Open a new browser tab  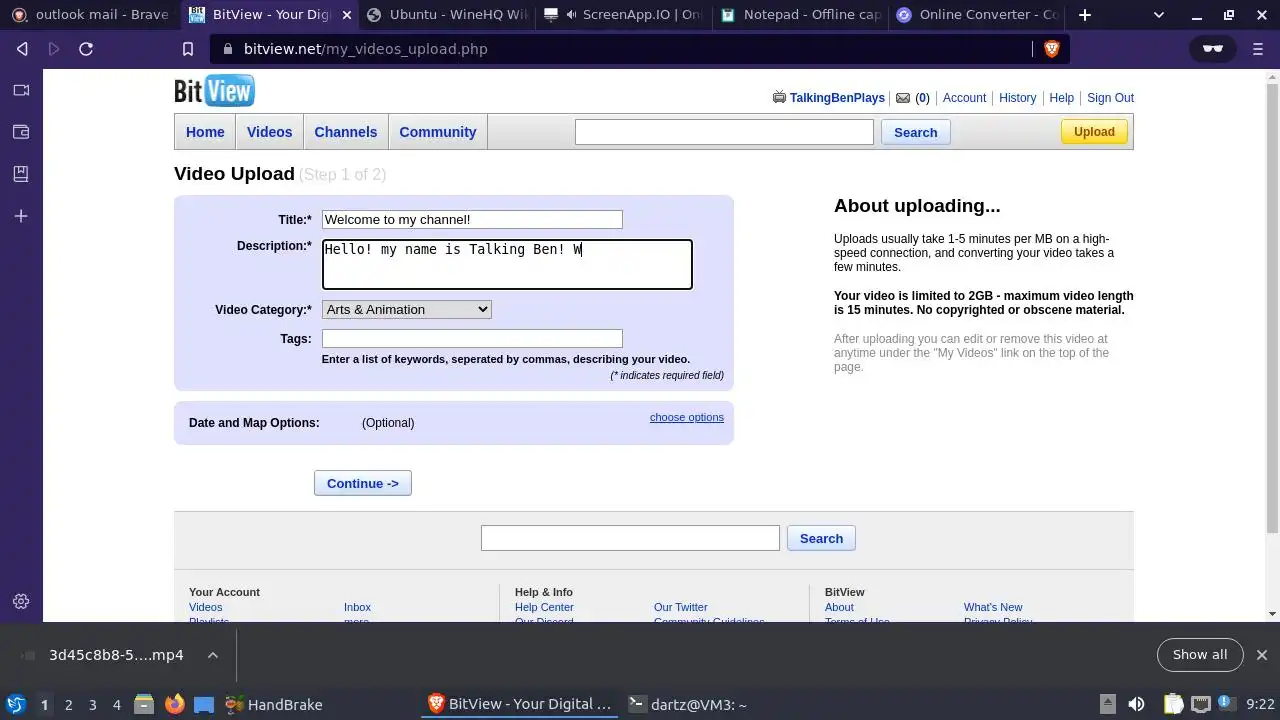1085,15
